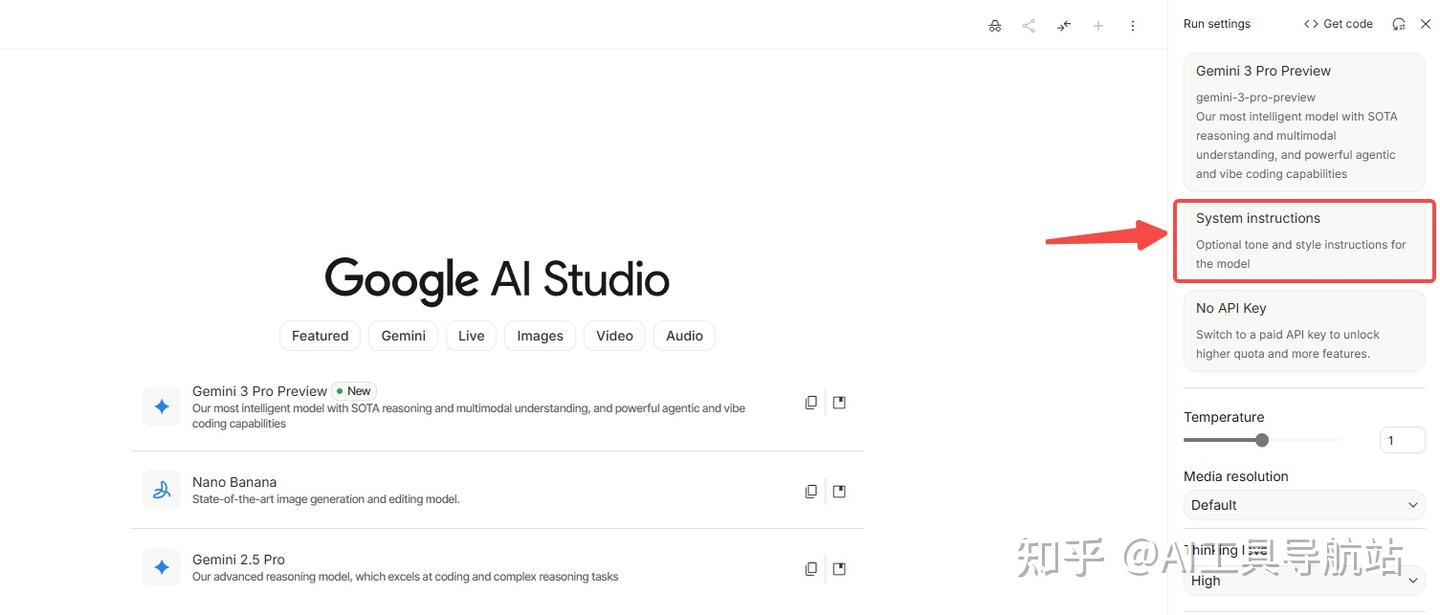This screenshot has height=615, width=1440.
Task: Switch to the Images filter tab
Action: [540, 336]
